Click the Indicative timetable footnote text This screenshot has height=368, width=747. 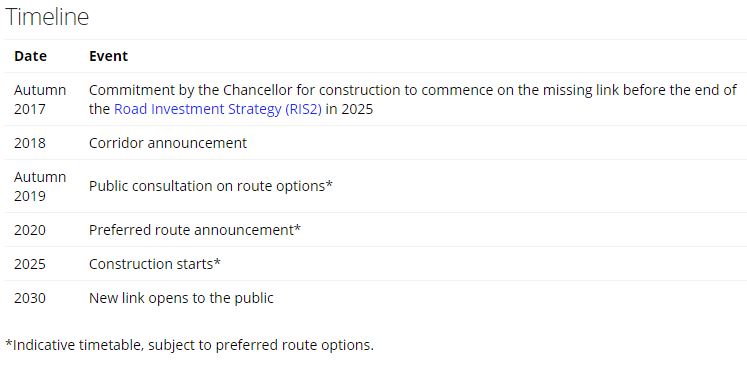coord(190,345)
